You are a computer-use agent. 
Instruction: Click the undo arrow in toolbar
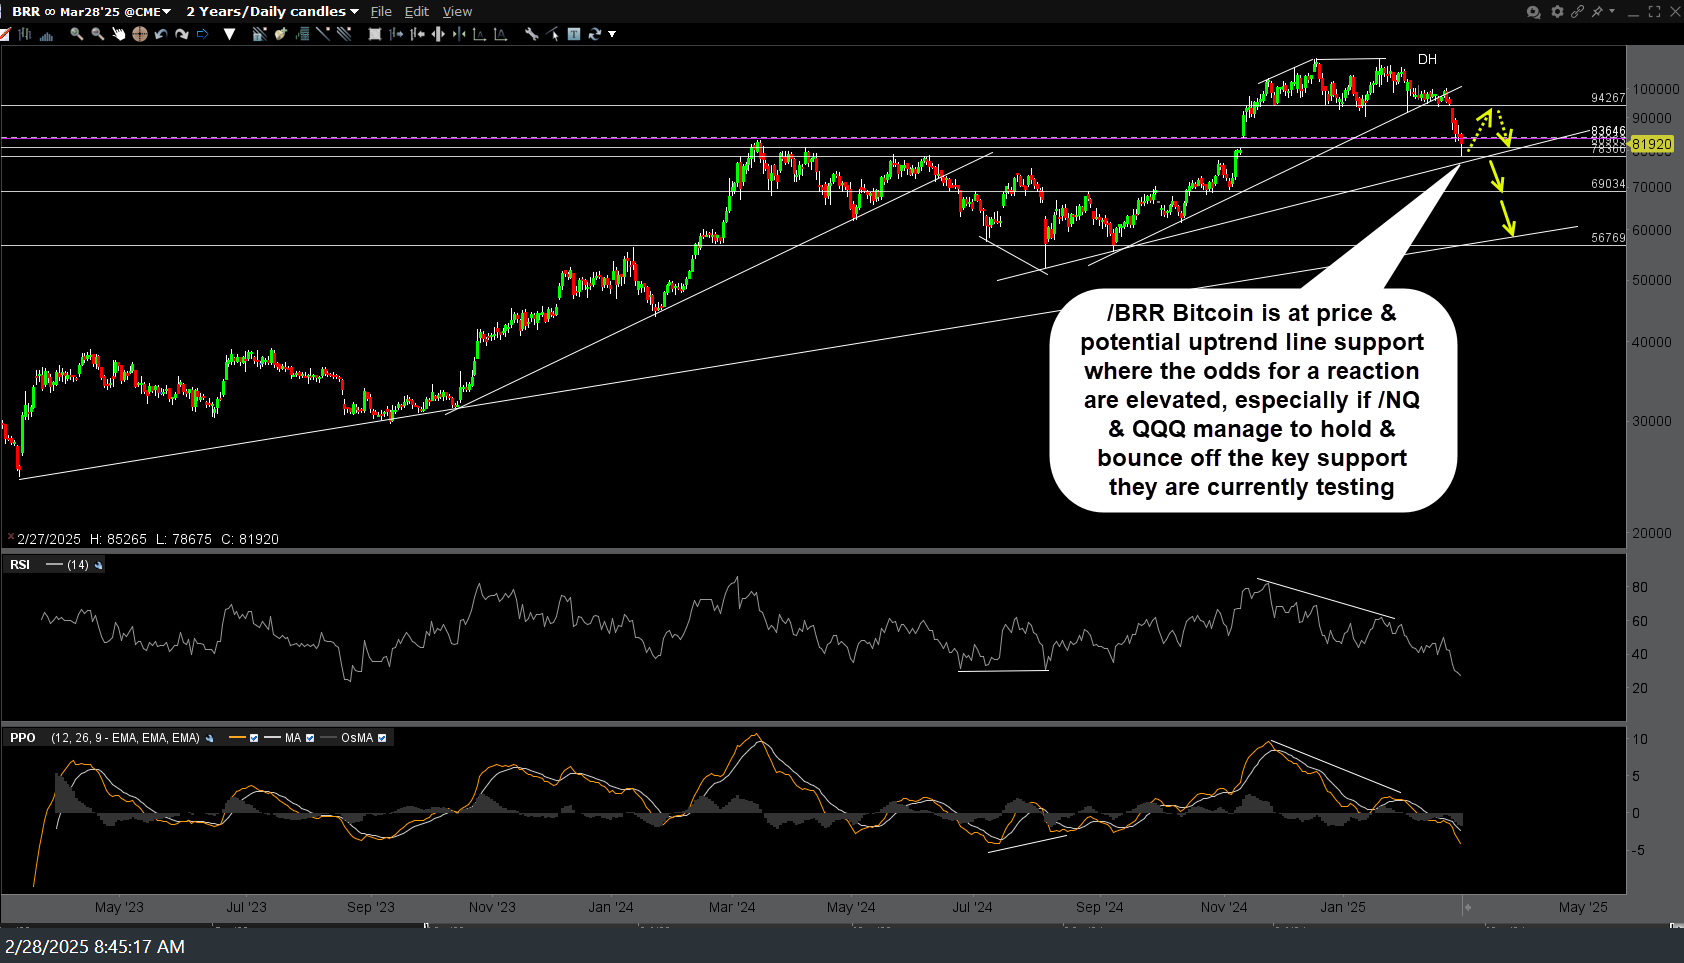point(161,34)
